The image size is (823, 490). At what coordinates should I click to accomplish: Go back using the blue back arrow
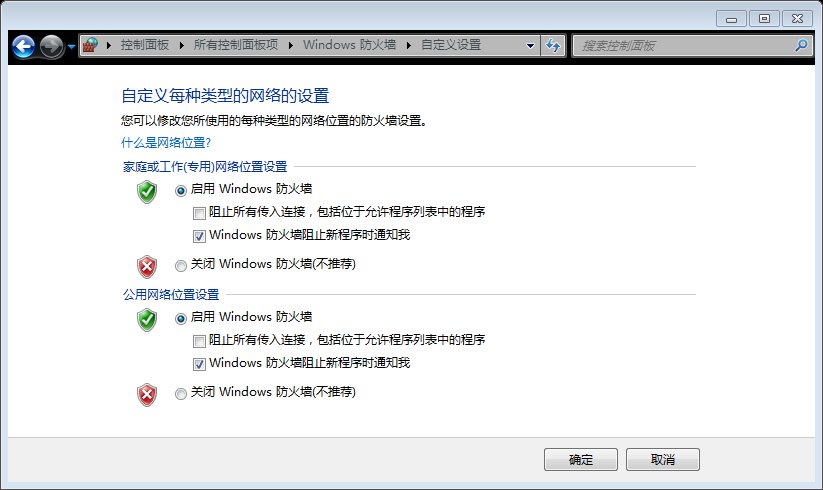click(24, 46)
